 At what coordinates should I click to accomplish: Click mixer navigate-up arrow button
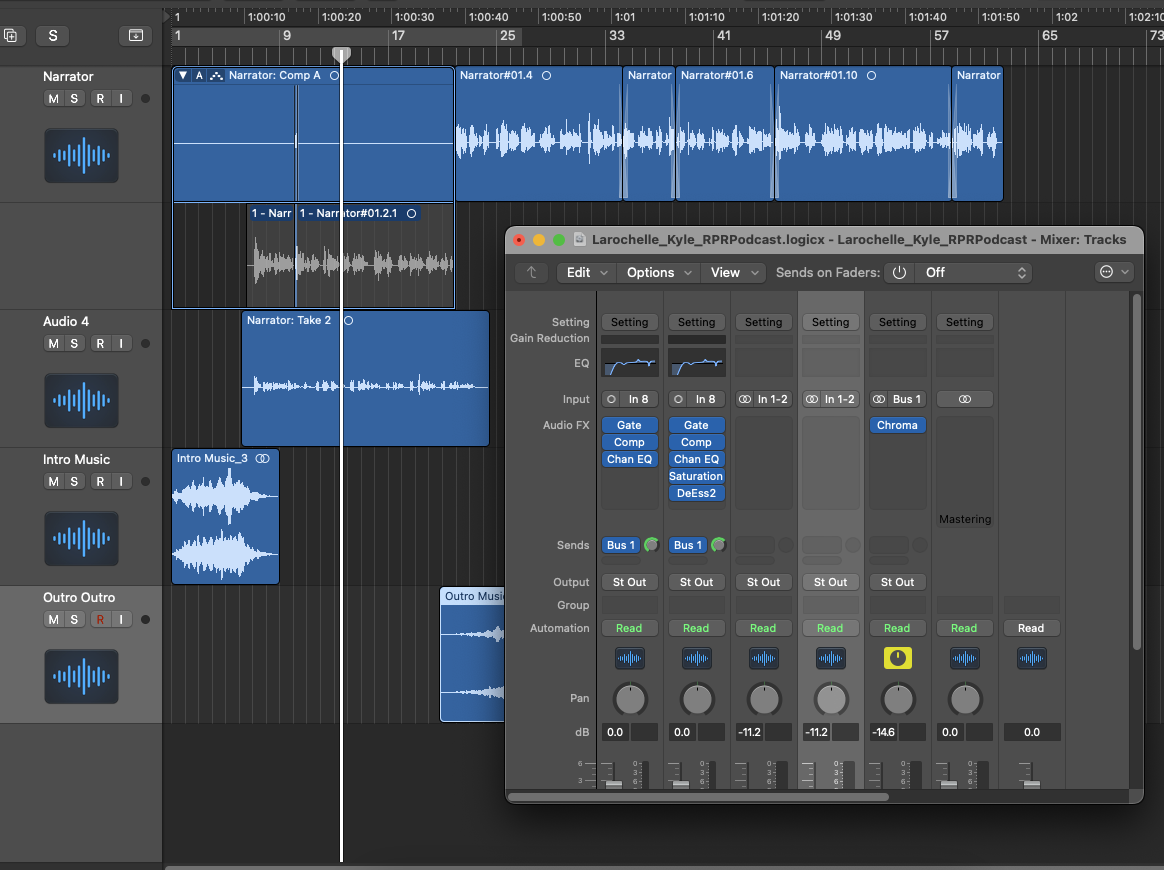pos(532,272)
